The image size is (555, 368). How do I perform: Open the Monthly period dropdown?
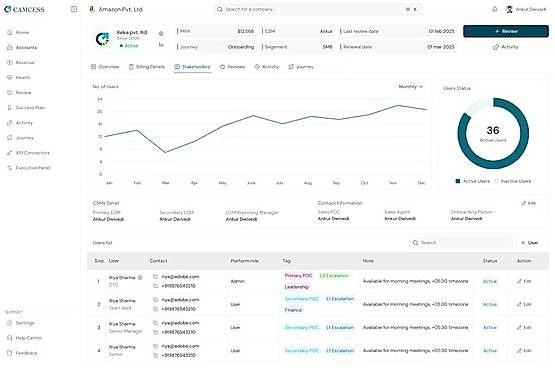coord(411,87)
